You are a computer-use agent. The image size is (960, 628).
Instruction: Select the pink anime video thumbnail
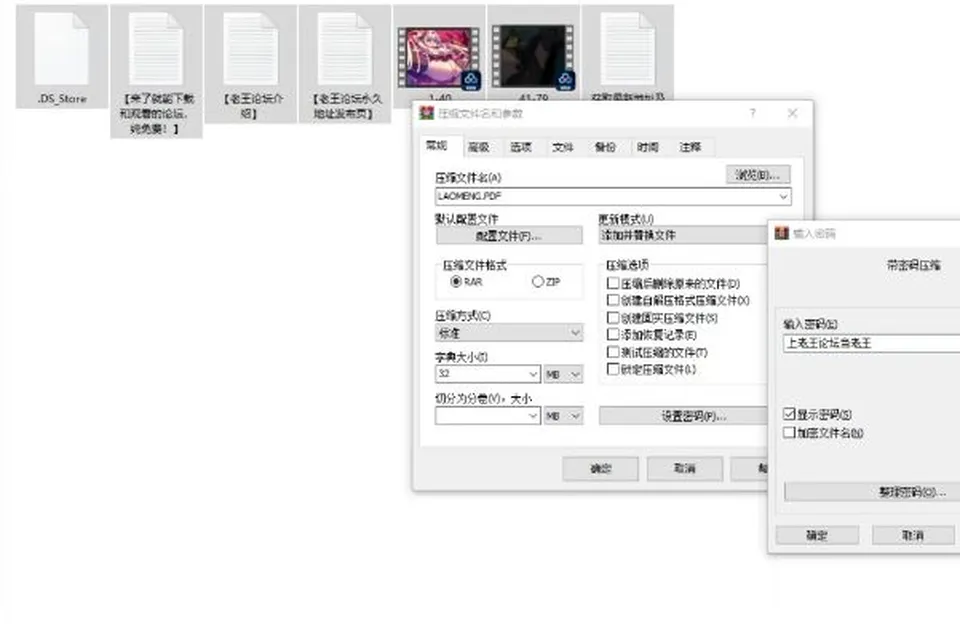tap(438, 58)
